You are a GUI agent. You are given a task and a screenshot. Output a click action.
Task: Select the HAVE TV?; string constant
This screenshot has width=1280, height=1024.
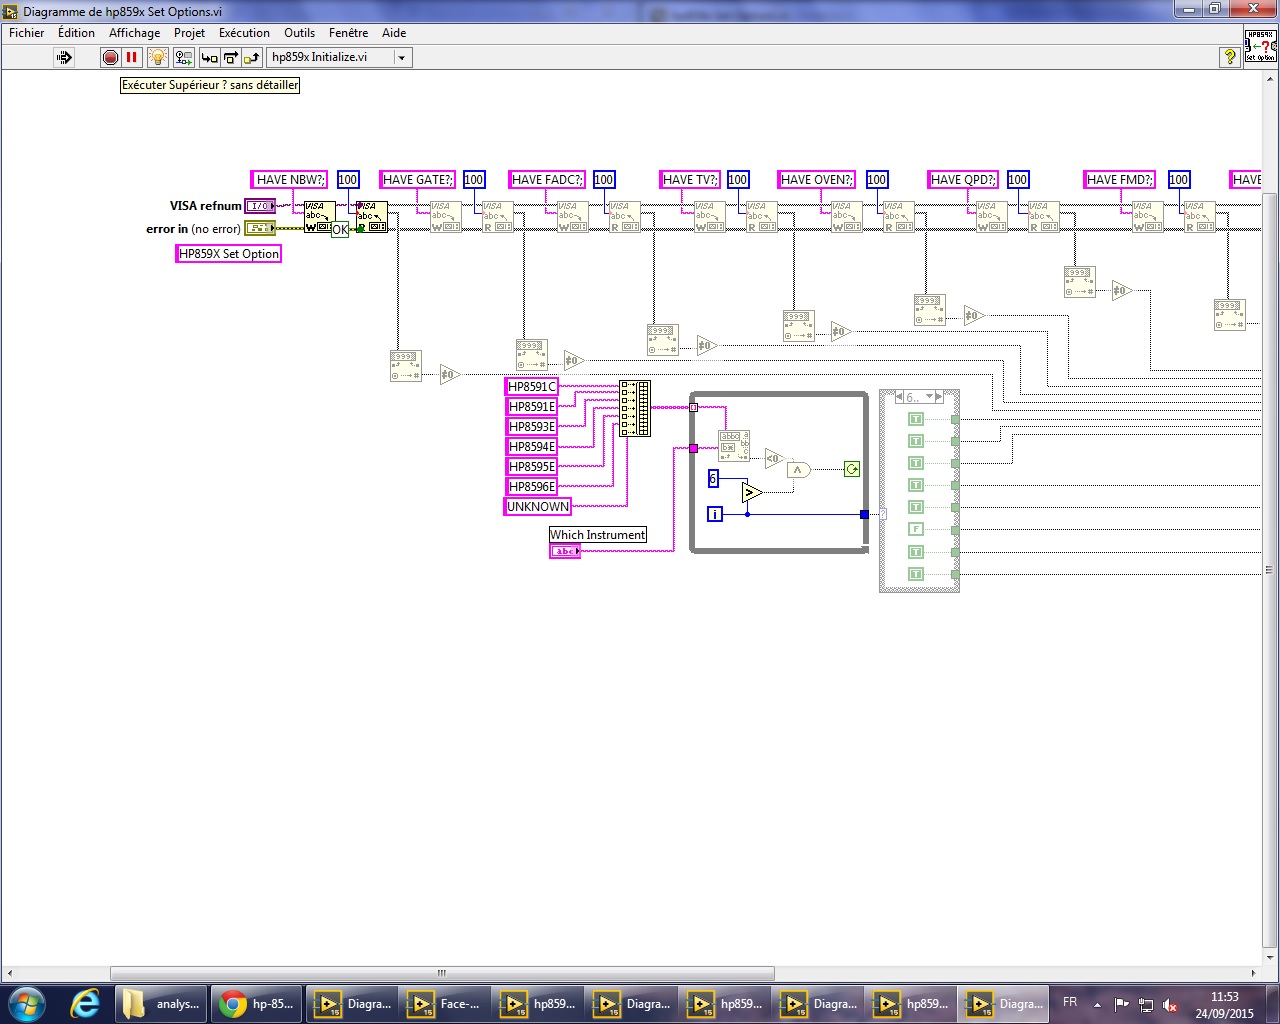tap(690, 180)
